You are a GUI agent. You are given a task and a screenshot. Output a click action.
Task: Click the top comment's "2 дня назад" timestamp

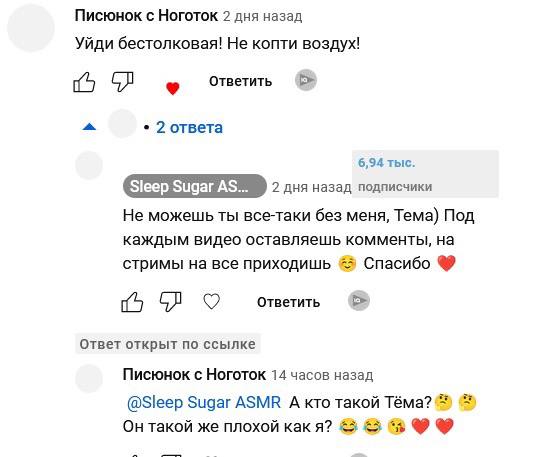point(262,16)
